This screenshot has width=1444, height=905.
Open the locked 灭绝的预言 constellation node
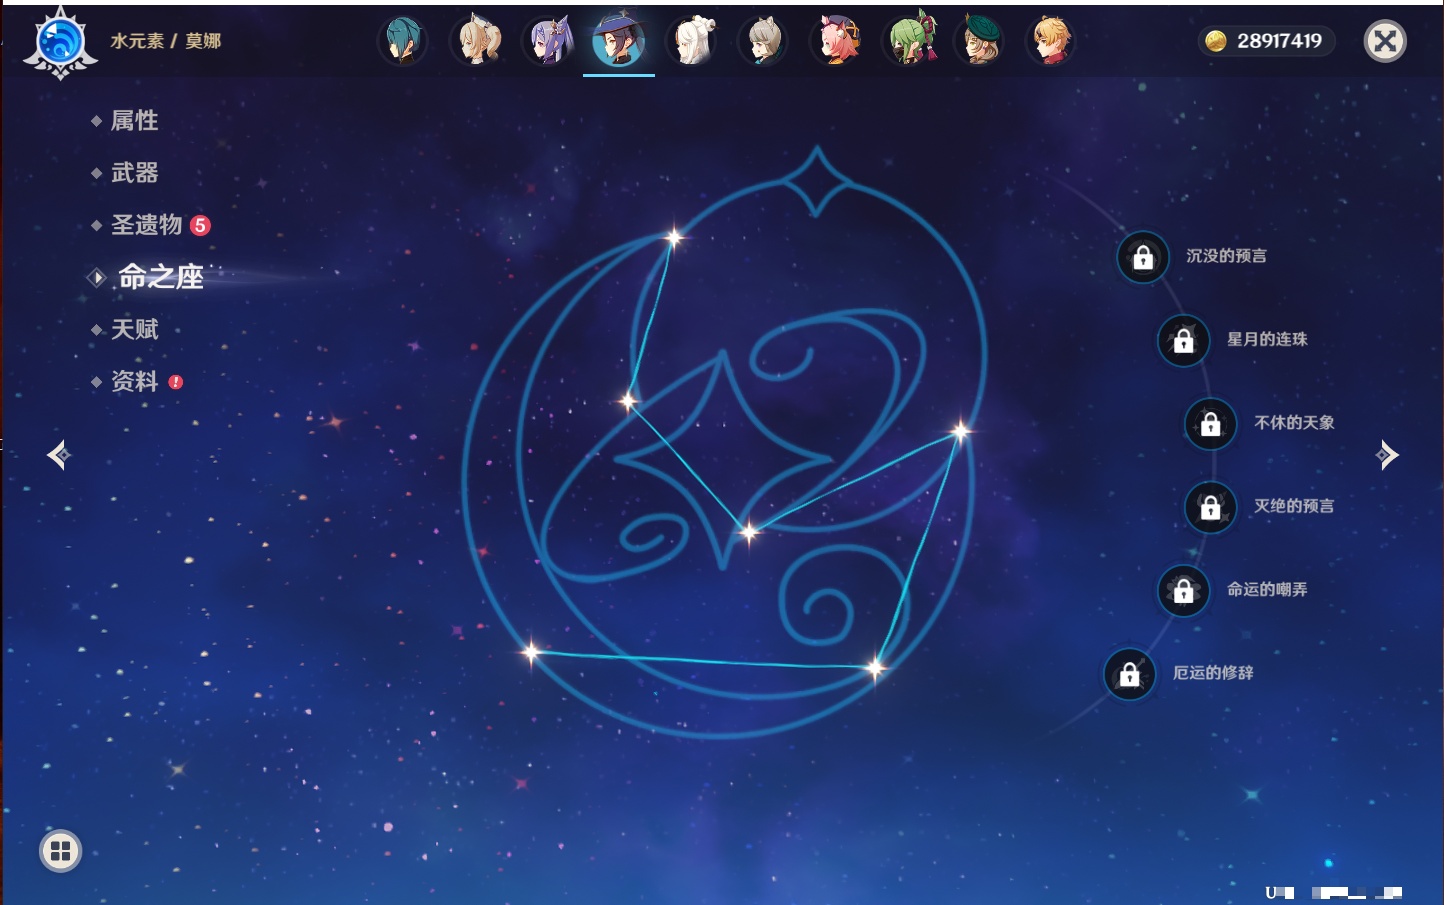(x=1211, y=508)
